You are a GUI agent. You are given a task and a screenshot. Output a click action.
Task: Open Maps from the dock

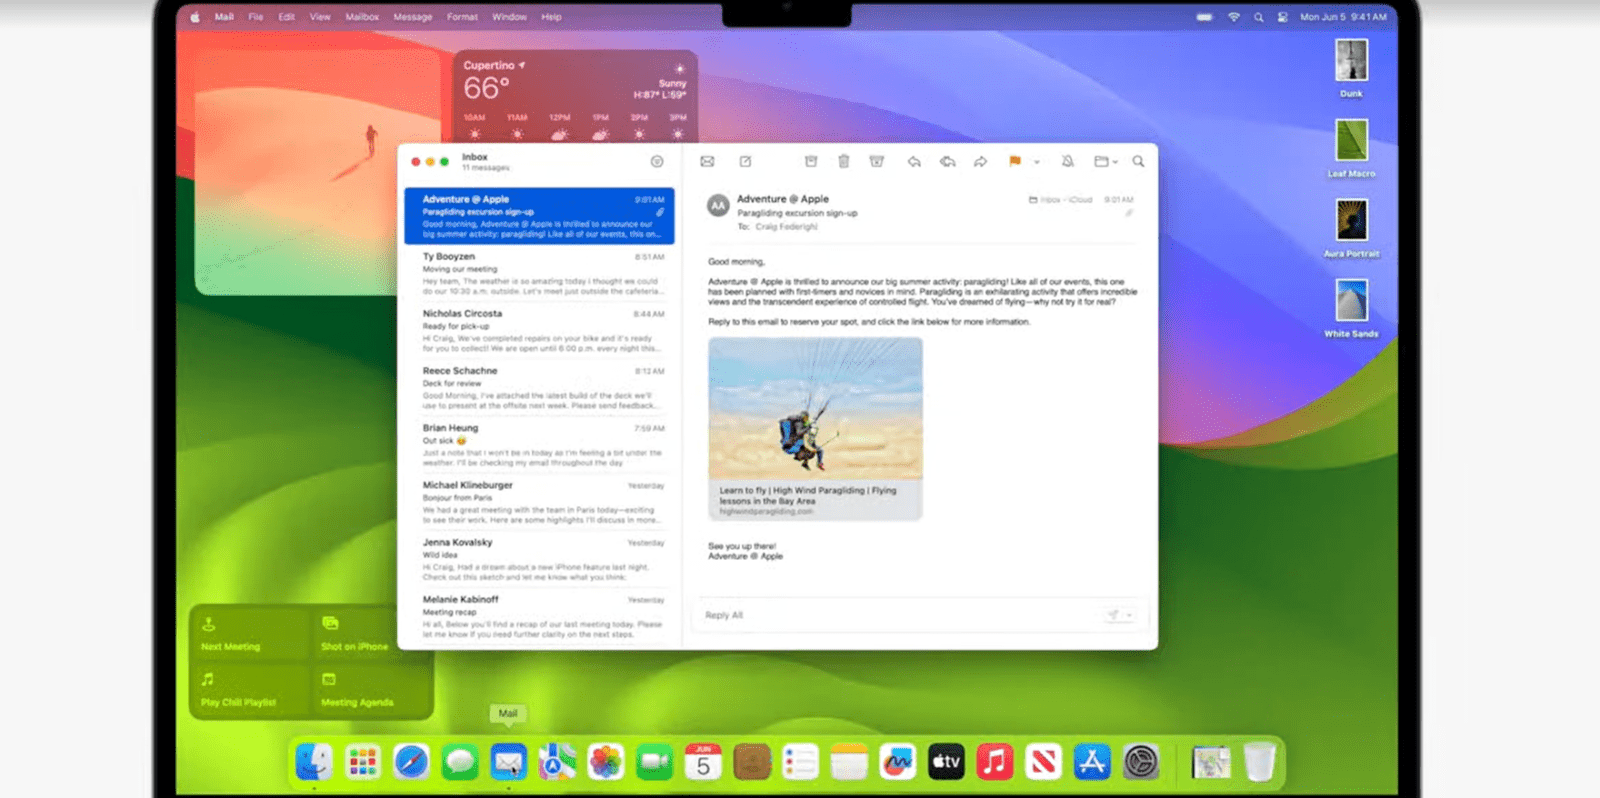click(x=557, y=763)
